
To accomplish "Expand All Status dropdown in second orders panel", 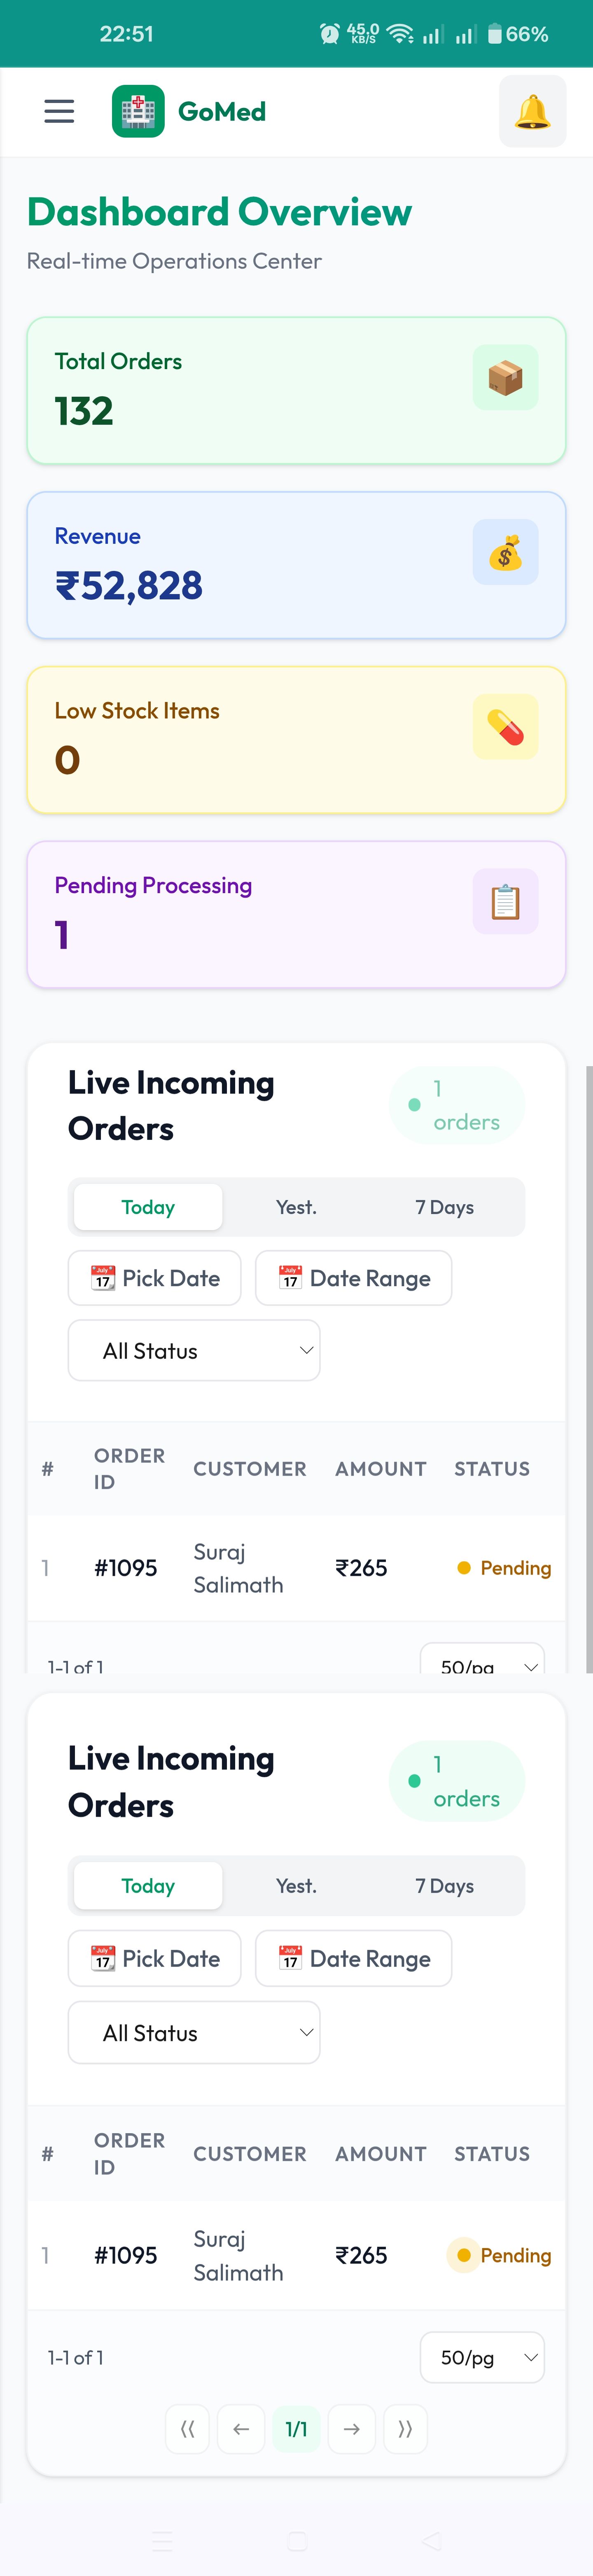I will point(194,2033).
